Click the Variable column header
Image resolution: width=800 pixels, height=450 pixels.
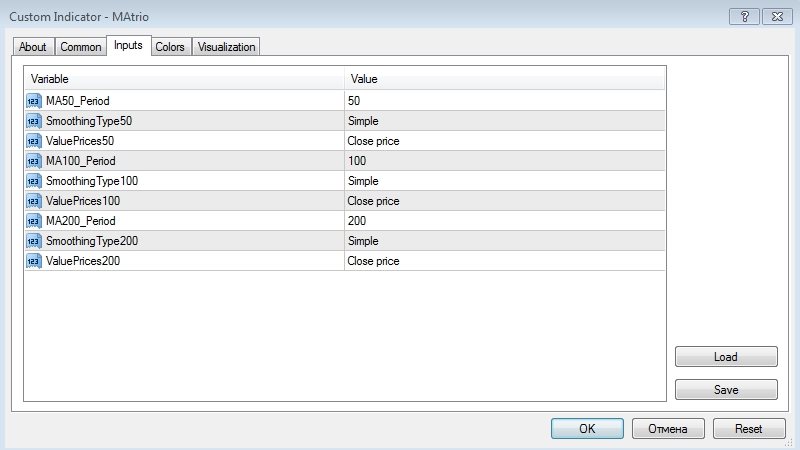coord(184,79)
